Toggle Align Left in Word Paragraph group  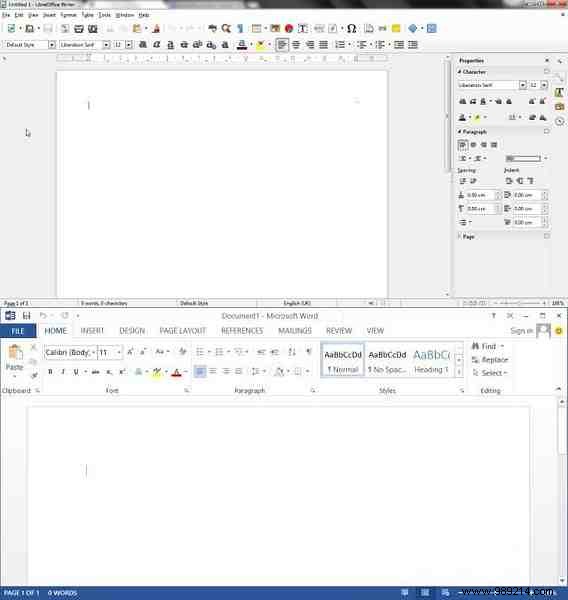click(x=200, y=371)
